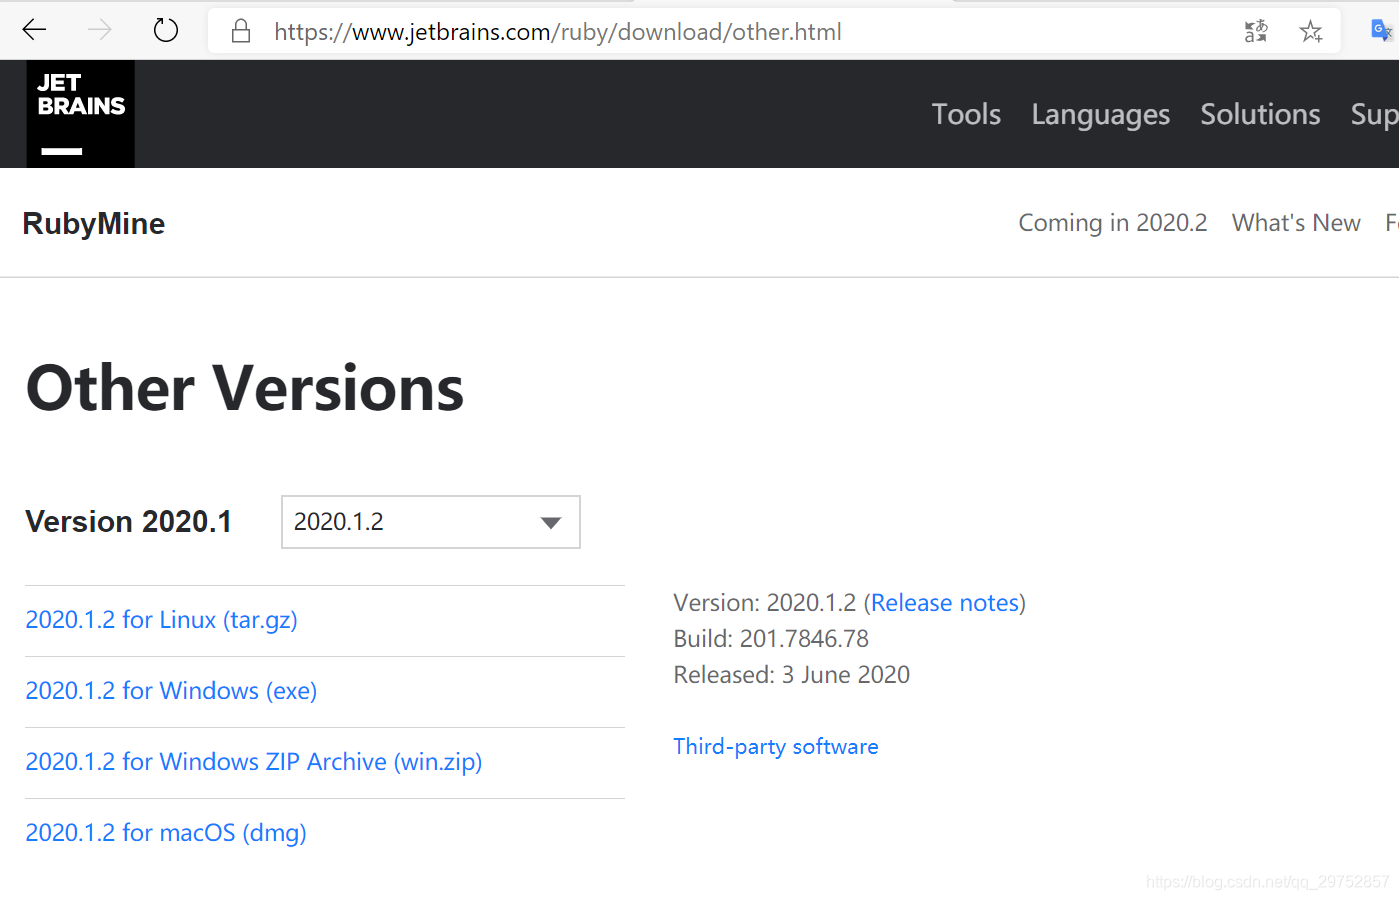1399x900 pixels.
Task: Open the JetBrains logo homepage
Action: pyautogui.click(x=80, y=114)
